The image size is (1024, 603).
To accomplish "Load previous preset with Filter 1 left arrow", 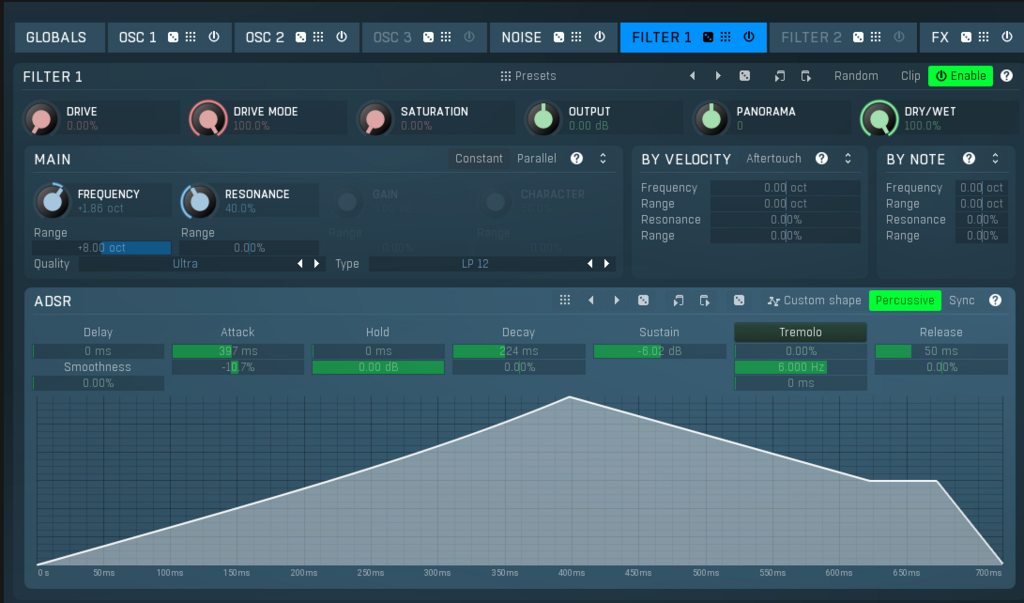I will 691,76.
